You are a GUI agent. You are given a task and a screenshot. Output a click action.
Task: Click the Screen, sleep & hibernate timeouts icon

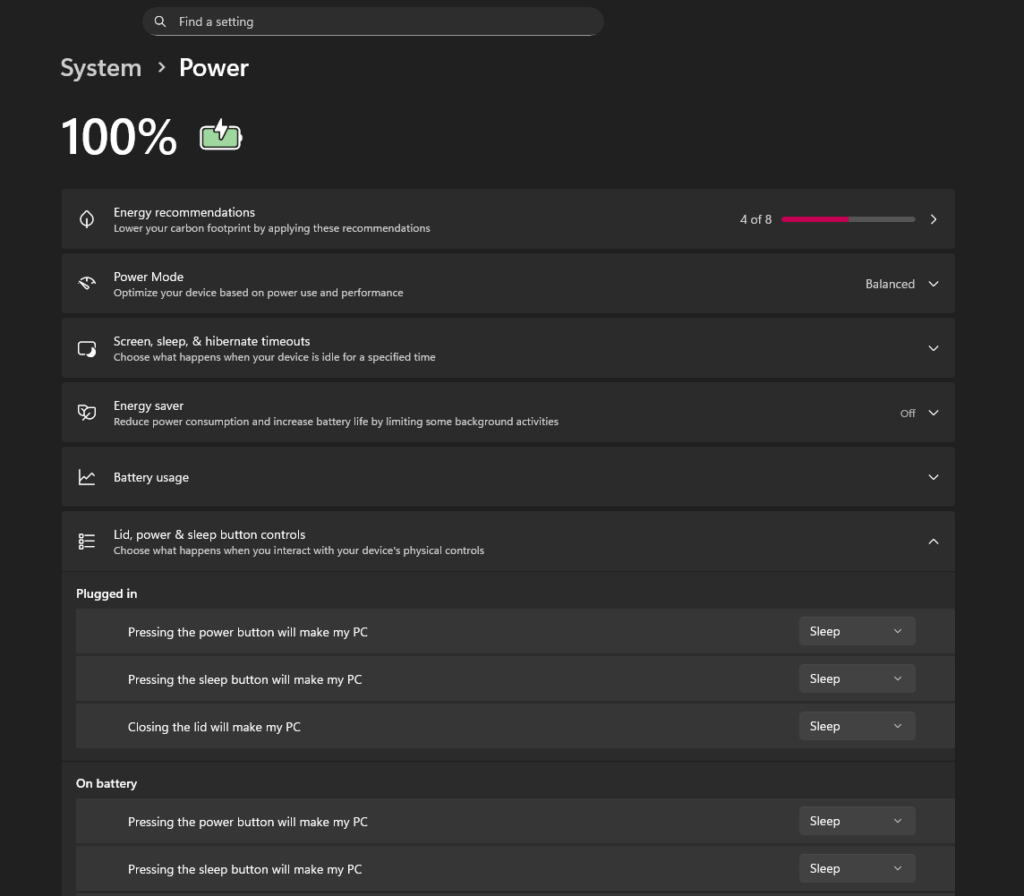point(87,348)
